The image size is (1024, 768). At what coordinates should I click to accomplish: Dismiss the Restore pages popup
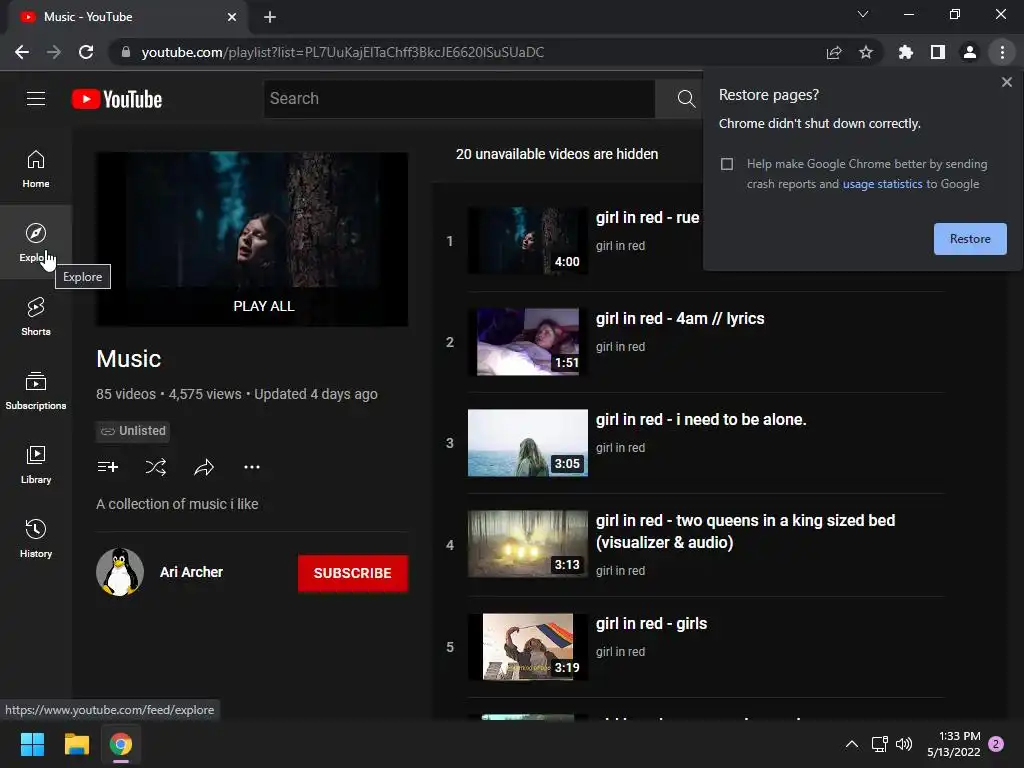click(x=1006, y=82)
